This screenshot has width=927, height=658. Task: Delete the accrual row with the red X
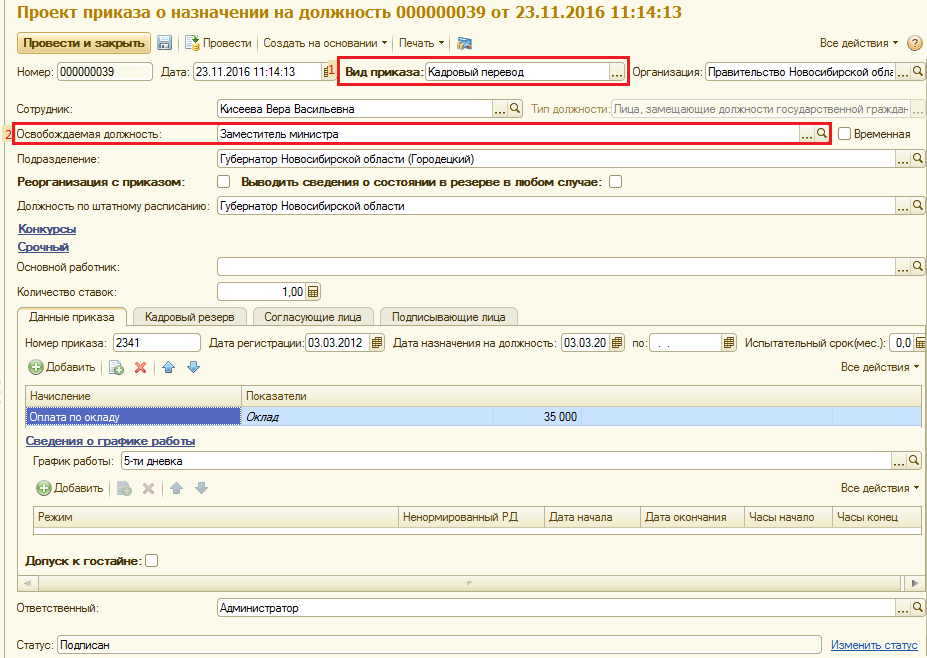click(x=140, y=367)
